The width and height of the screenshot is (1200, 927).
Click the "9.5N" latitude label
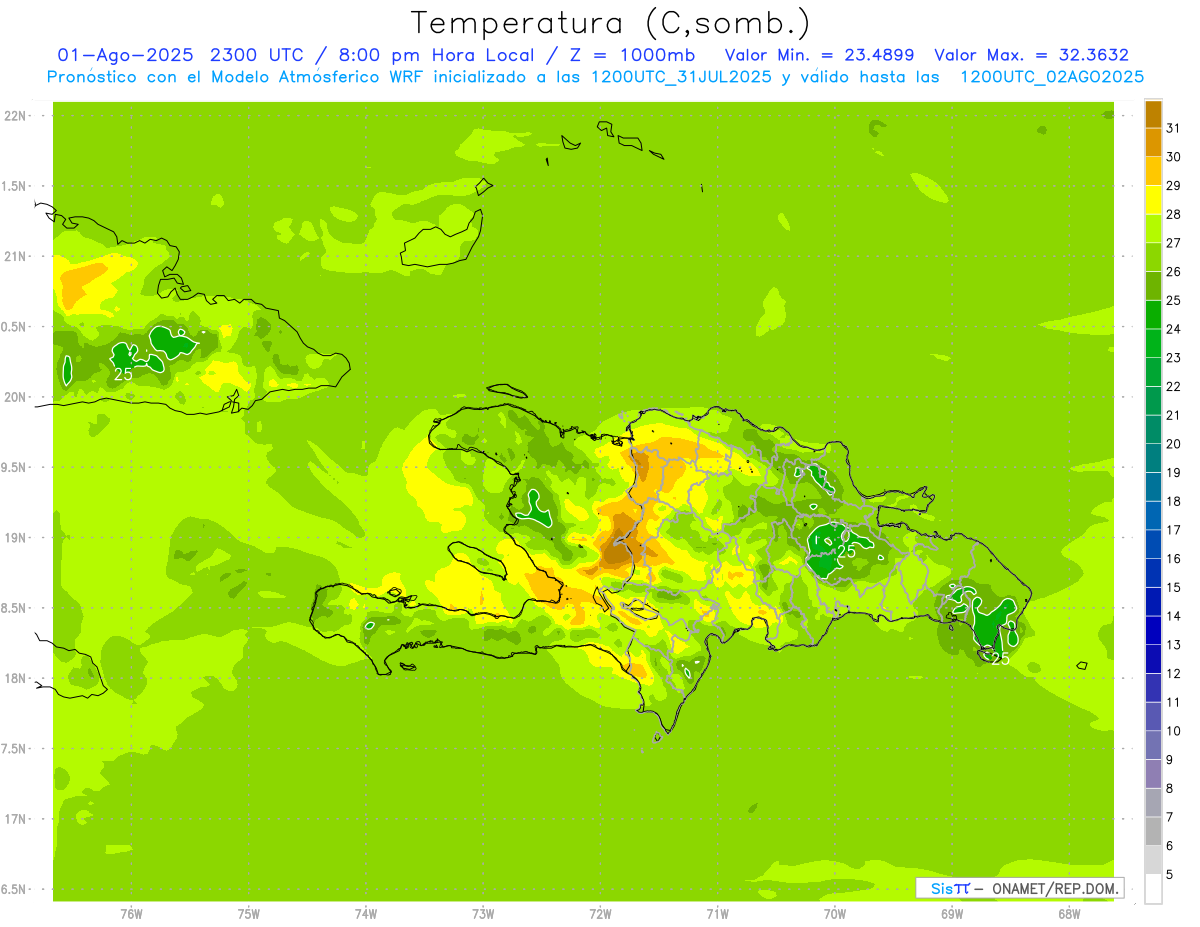tap(14, 467)
